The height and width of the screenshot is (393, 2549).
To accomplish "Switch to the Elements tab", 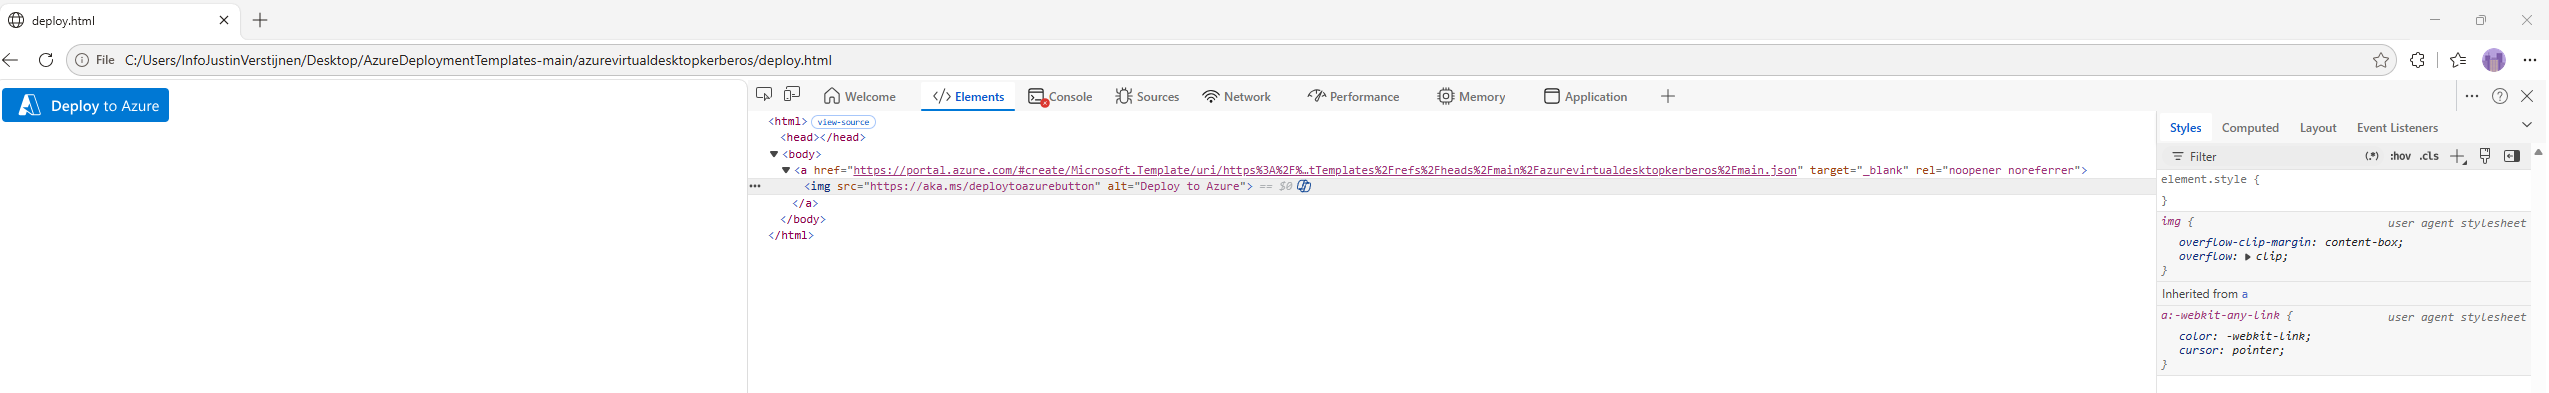I will pos(968,96).
